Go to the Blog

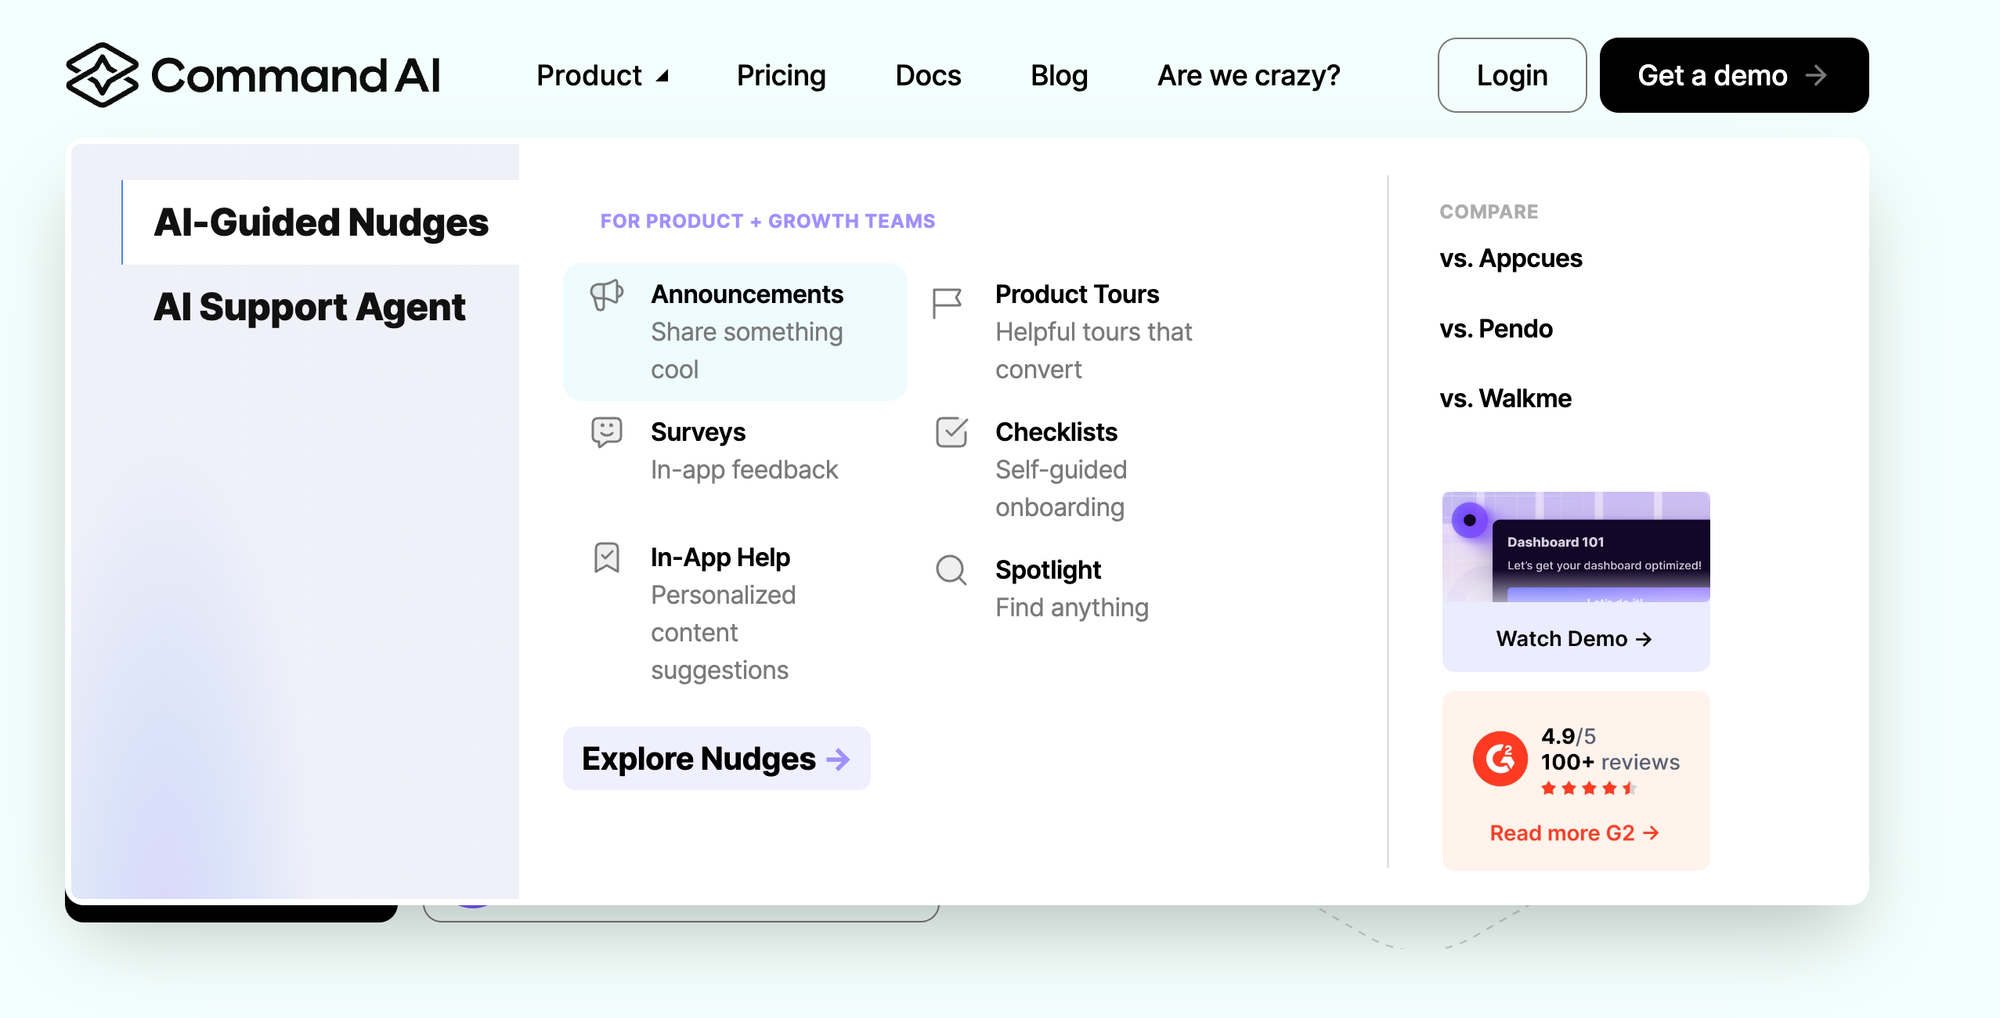[x=1059, y=76]
